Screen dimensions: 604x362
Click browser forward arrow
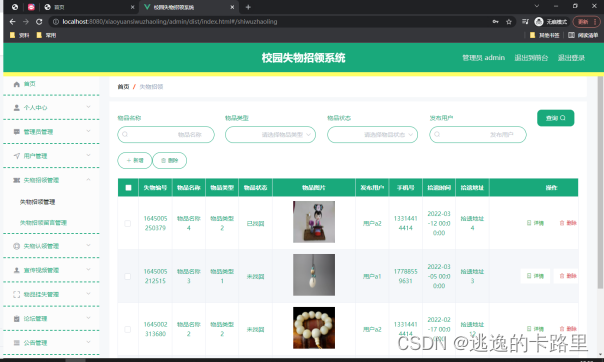tap(26, 22)
